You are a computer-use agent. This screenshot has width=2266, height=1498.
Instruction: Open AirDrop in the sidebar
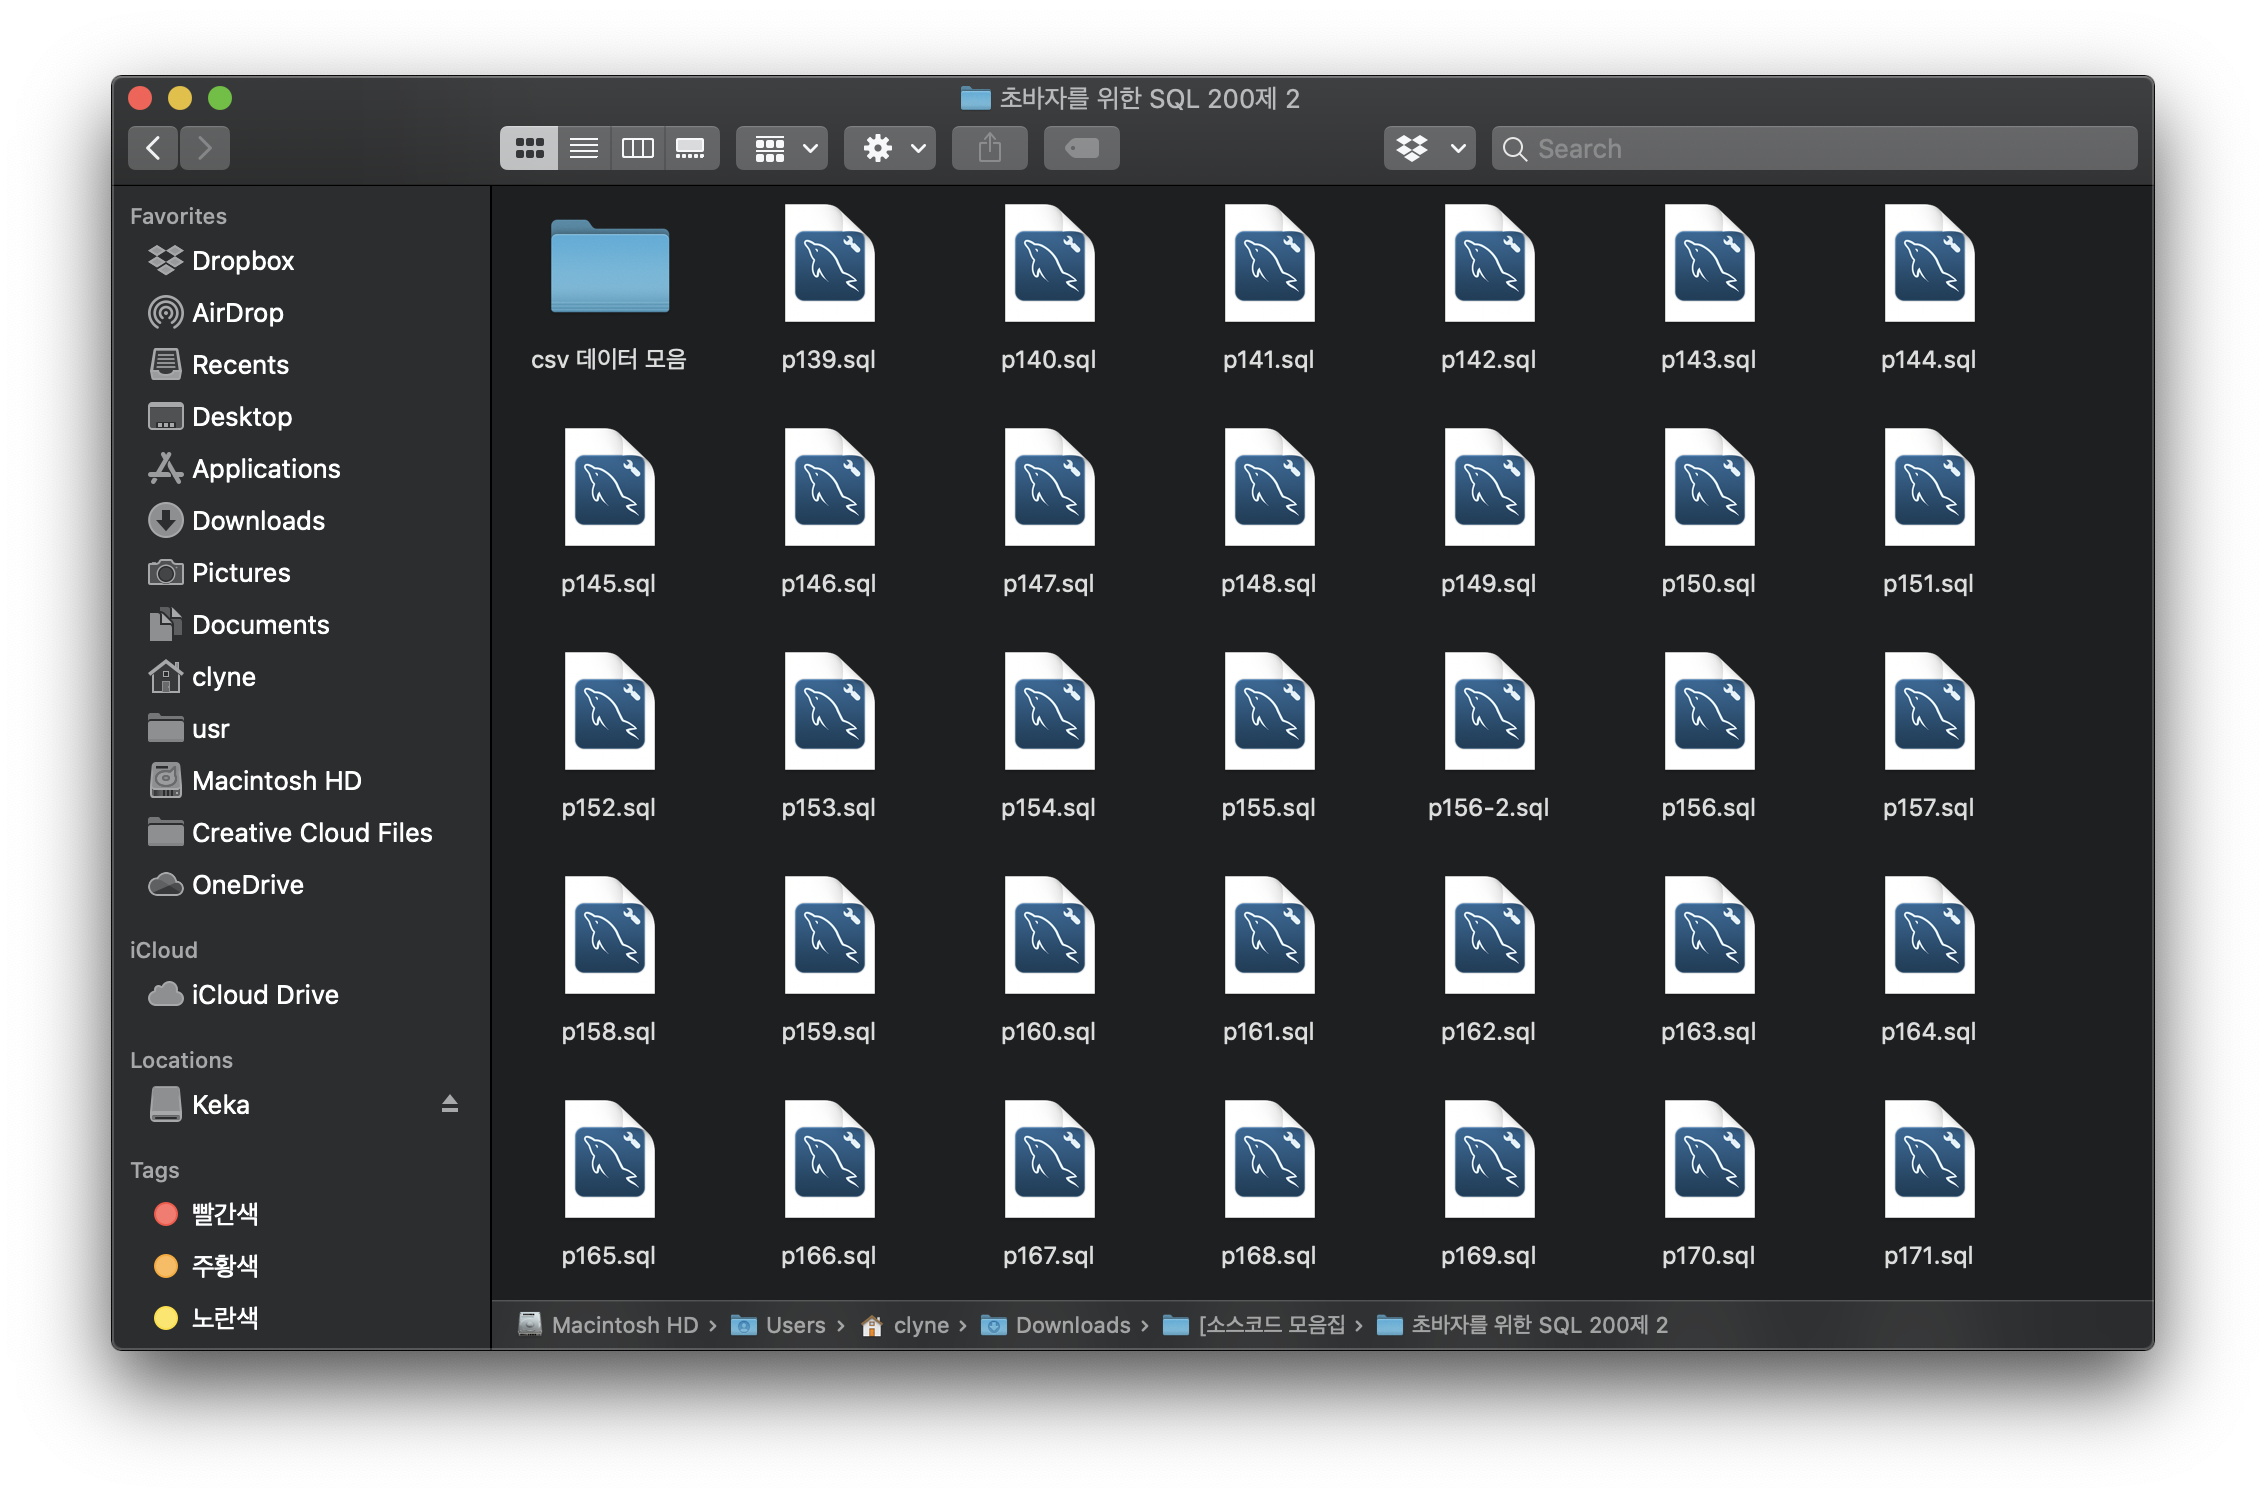point(237,313)
